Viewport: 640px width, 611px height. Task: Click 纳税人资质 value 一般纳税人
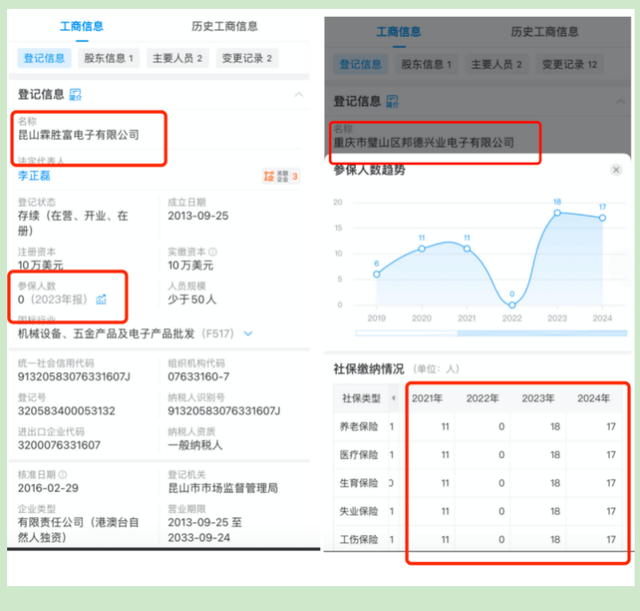click(x=195, y=445)
